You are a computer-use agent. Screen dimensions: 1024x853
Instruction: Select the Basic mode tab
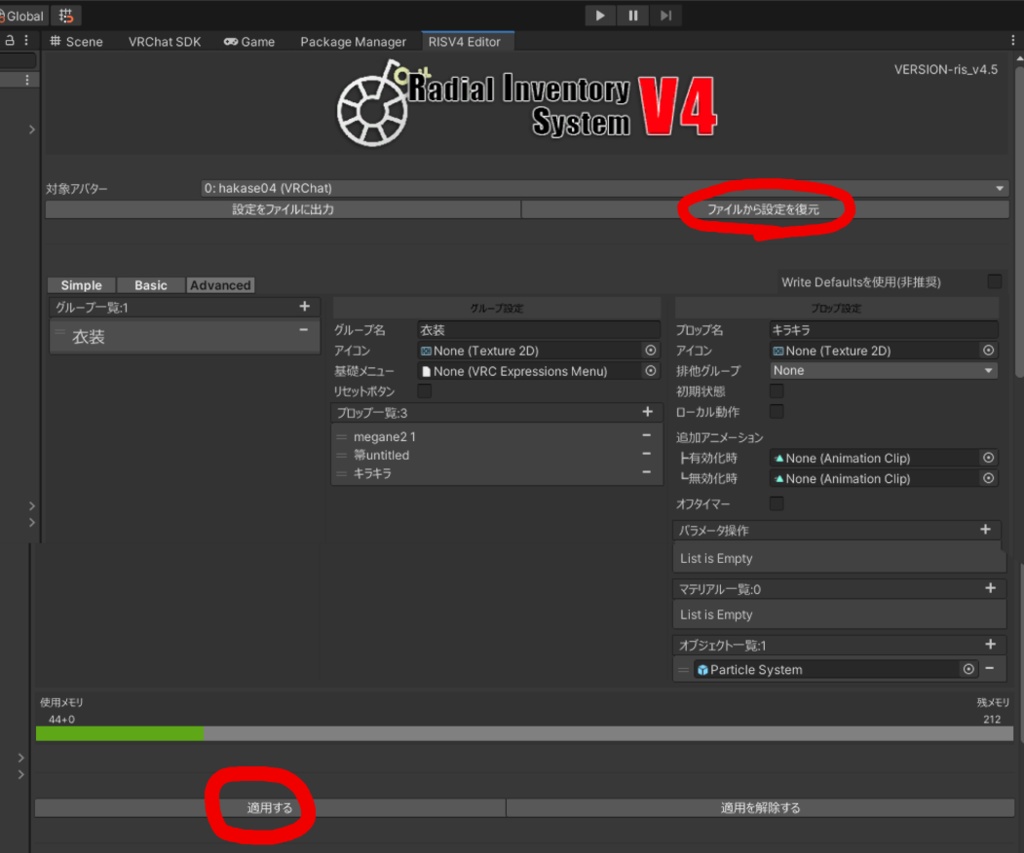(151, 285)
